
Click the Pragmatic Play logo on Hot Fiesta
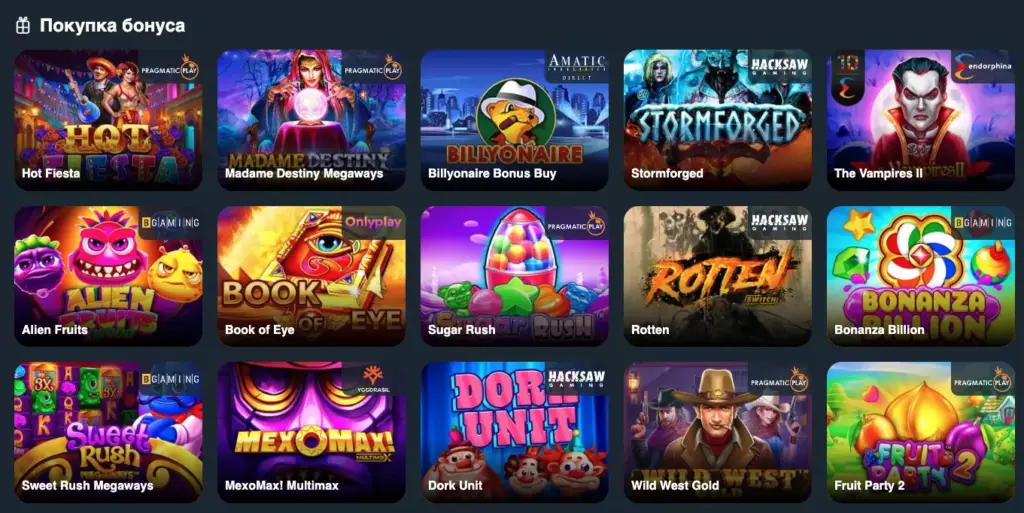pyautogui.click(x=170, y=69)
